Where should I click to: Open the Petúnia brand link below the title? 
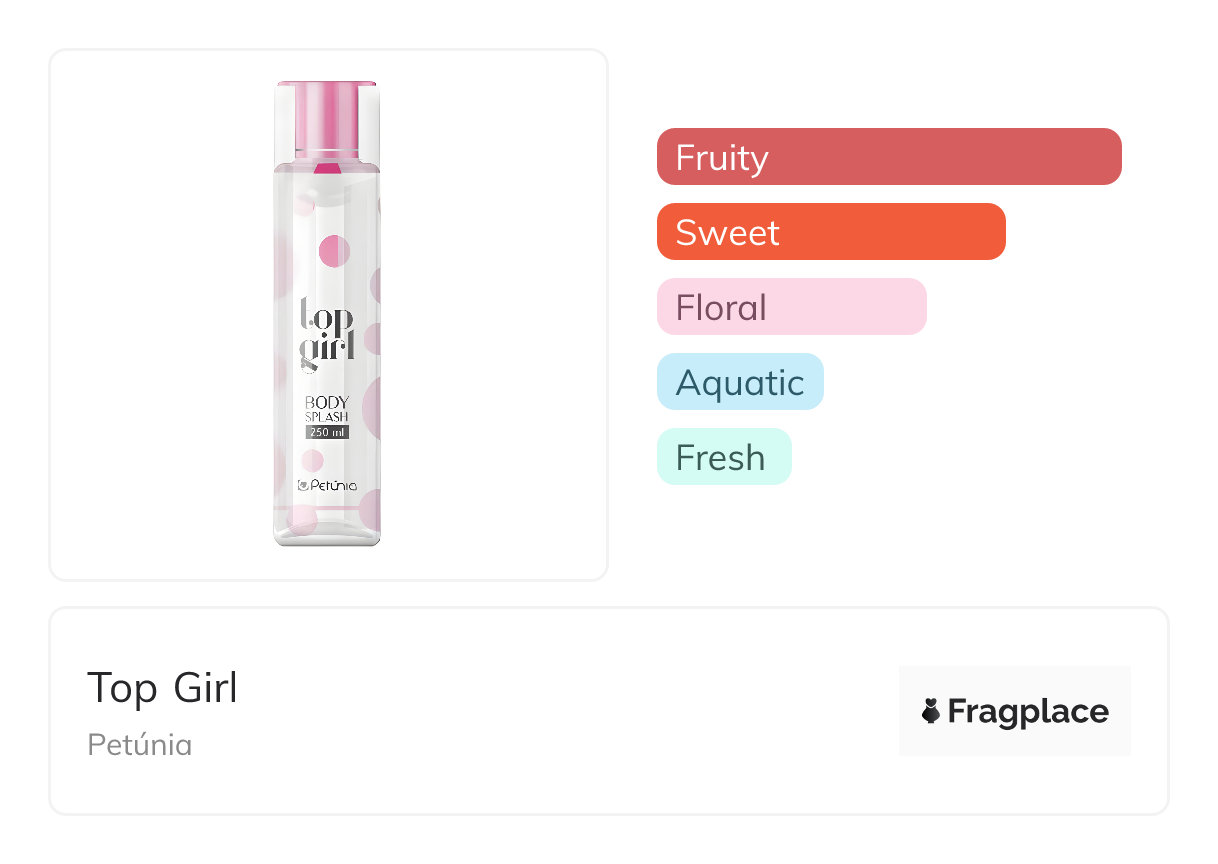139,744
